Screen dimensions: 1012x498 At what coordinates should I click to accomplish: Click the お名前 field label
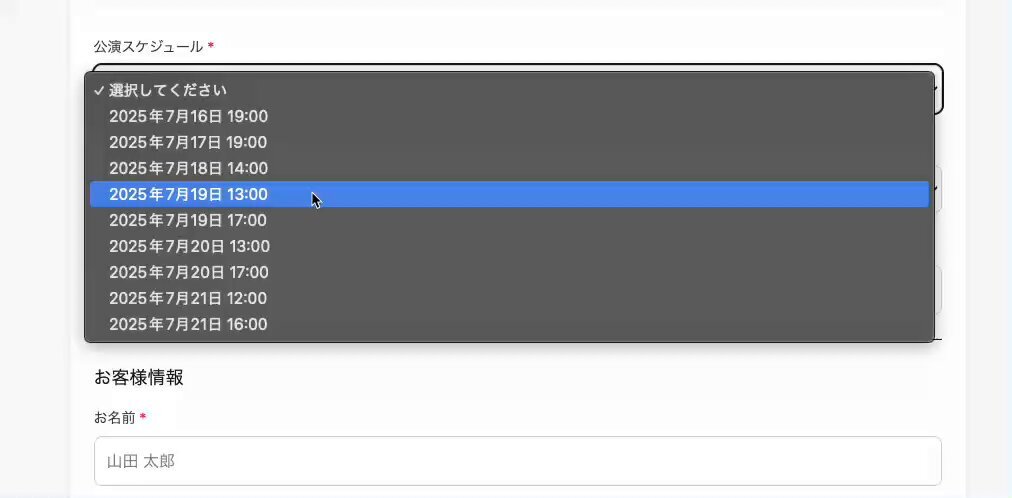pos(115,418)
